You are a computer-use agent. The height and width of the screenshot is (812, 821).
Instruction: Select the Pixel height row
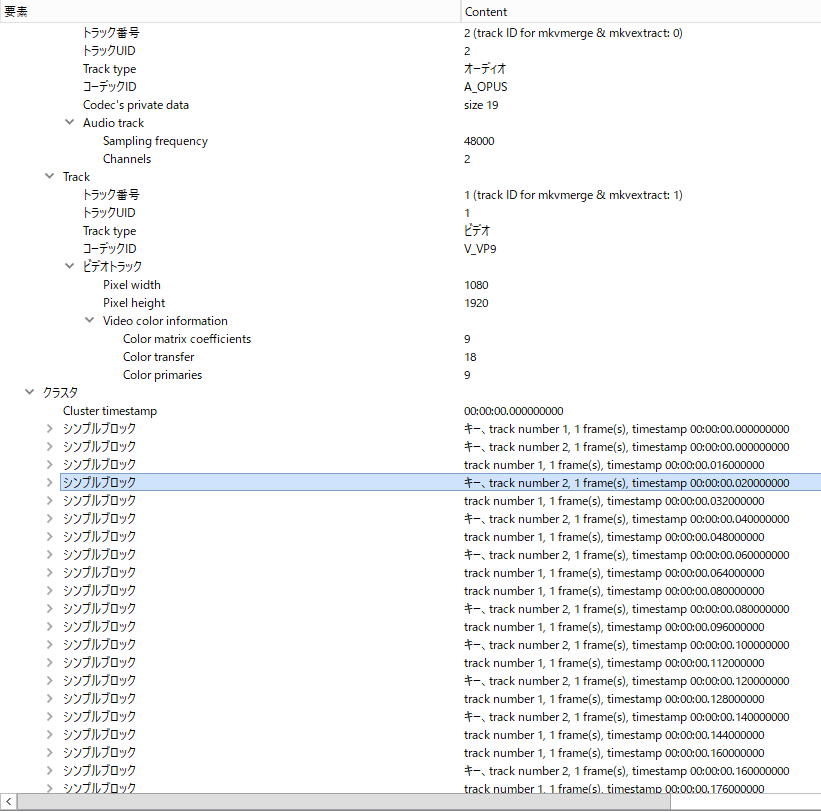(x=134, y=303)
